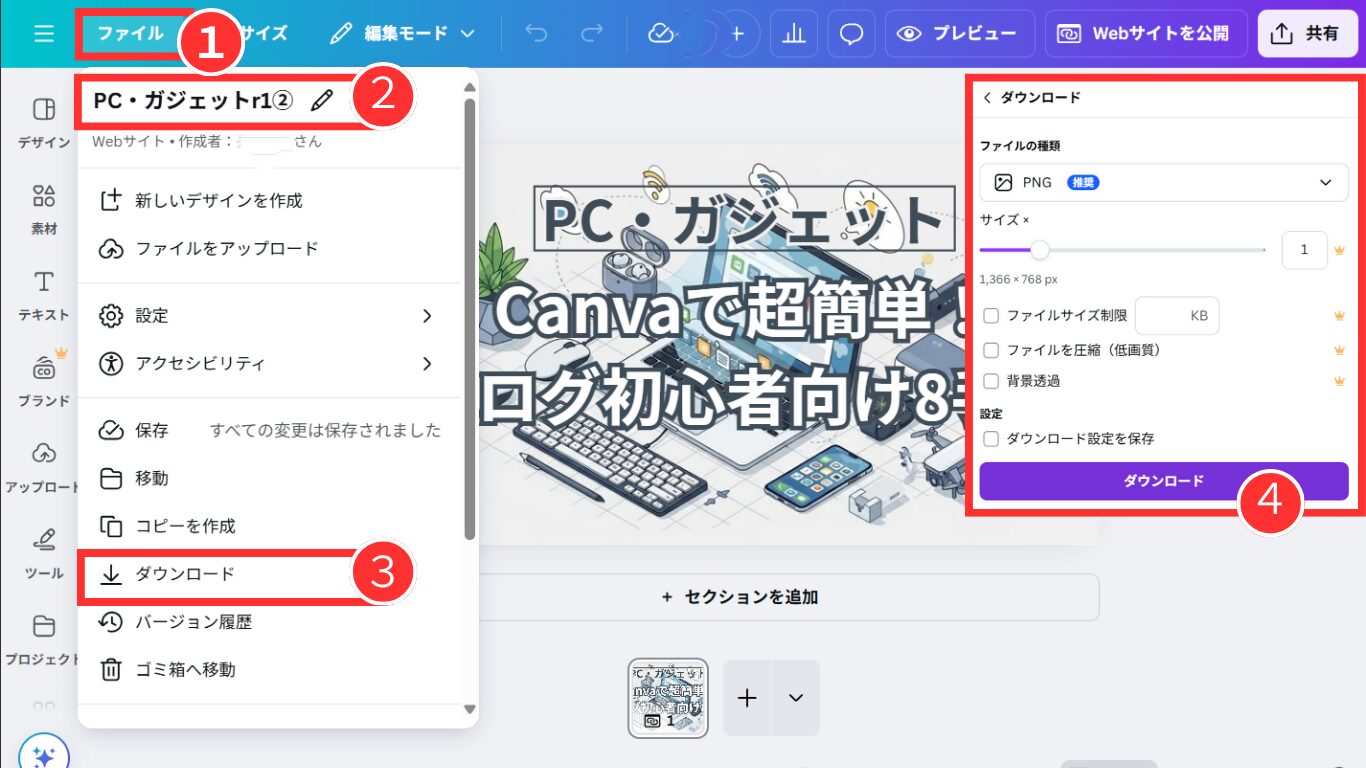Click the purple ダウンロード button
The image size is (1366, 768).
[1164, 481]
